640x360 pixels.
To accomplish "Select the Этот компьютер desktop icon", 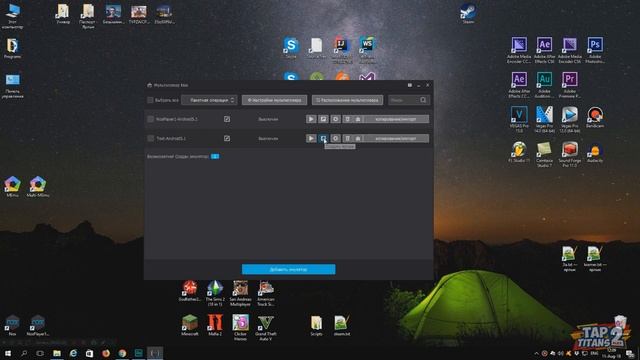I will click(x=12, y=16).
